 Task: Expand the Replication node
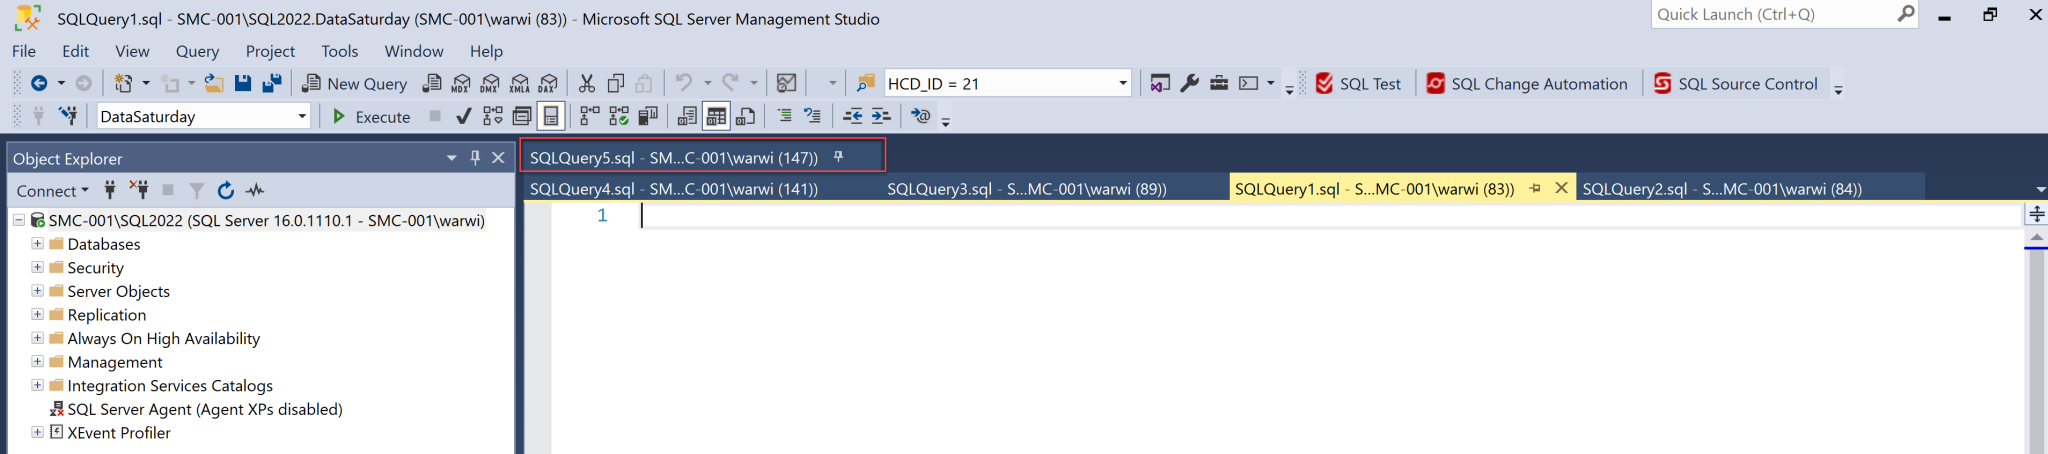[x=37, y=314]
